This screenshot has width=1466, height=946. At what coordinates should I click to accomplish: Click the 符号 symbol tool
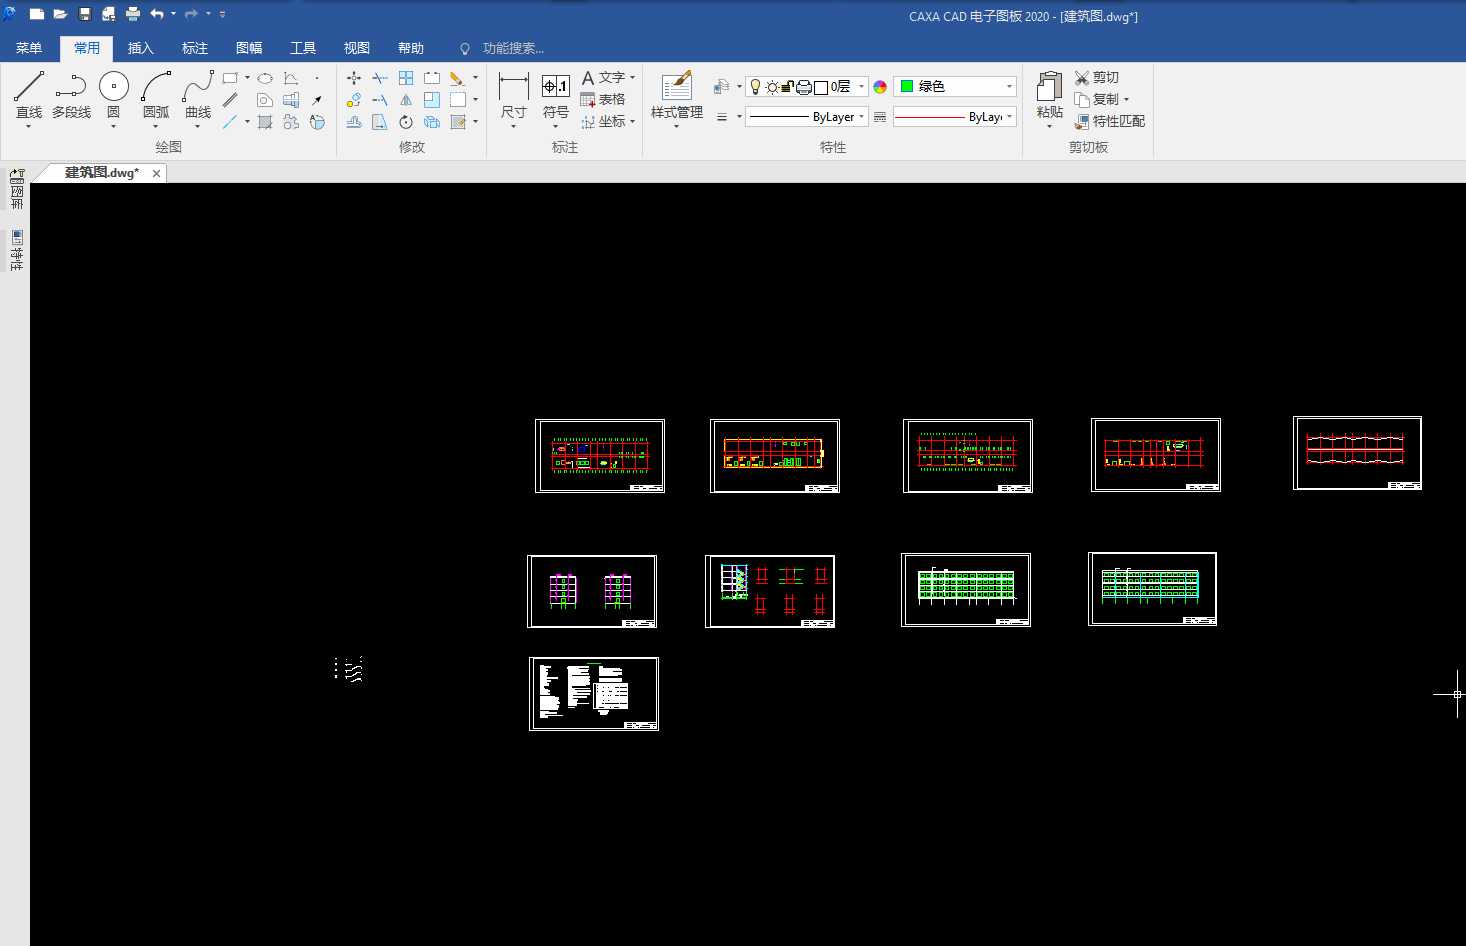(x=556, y=97)
